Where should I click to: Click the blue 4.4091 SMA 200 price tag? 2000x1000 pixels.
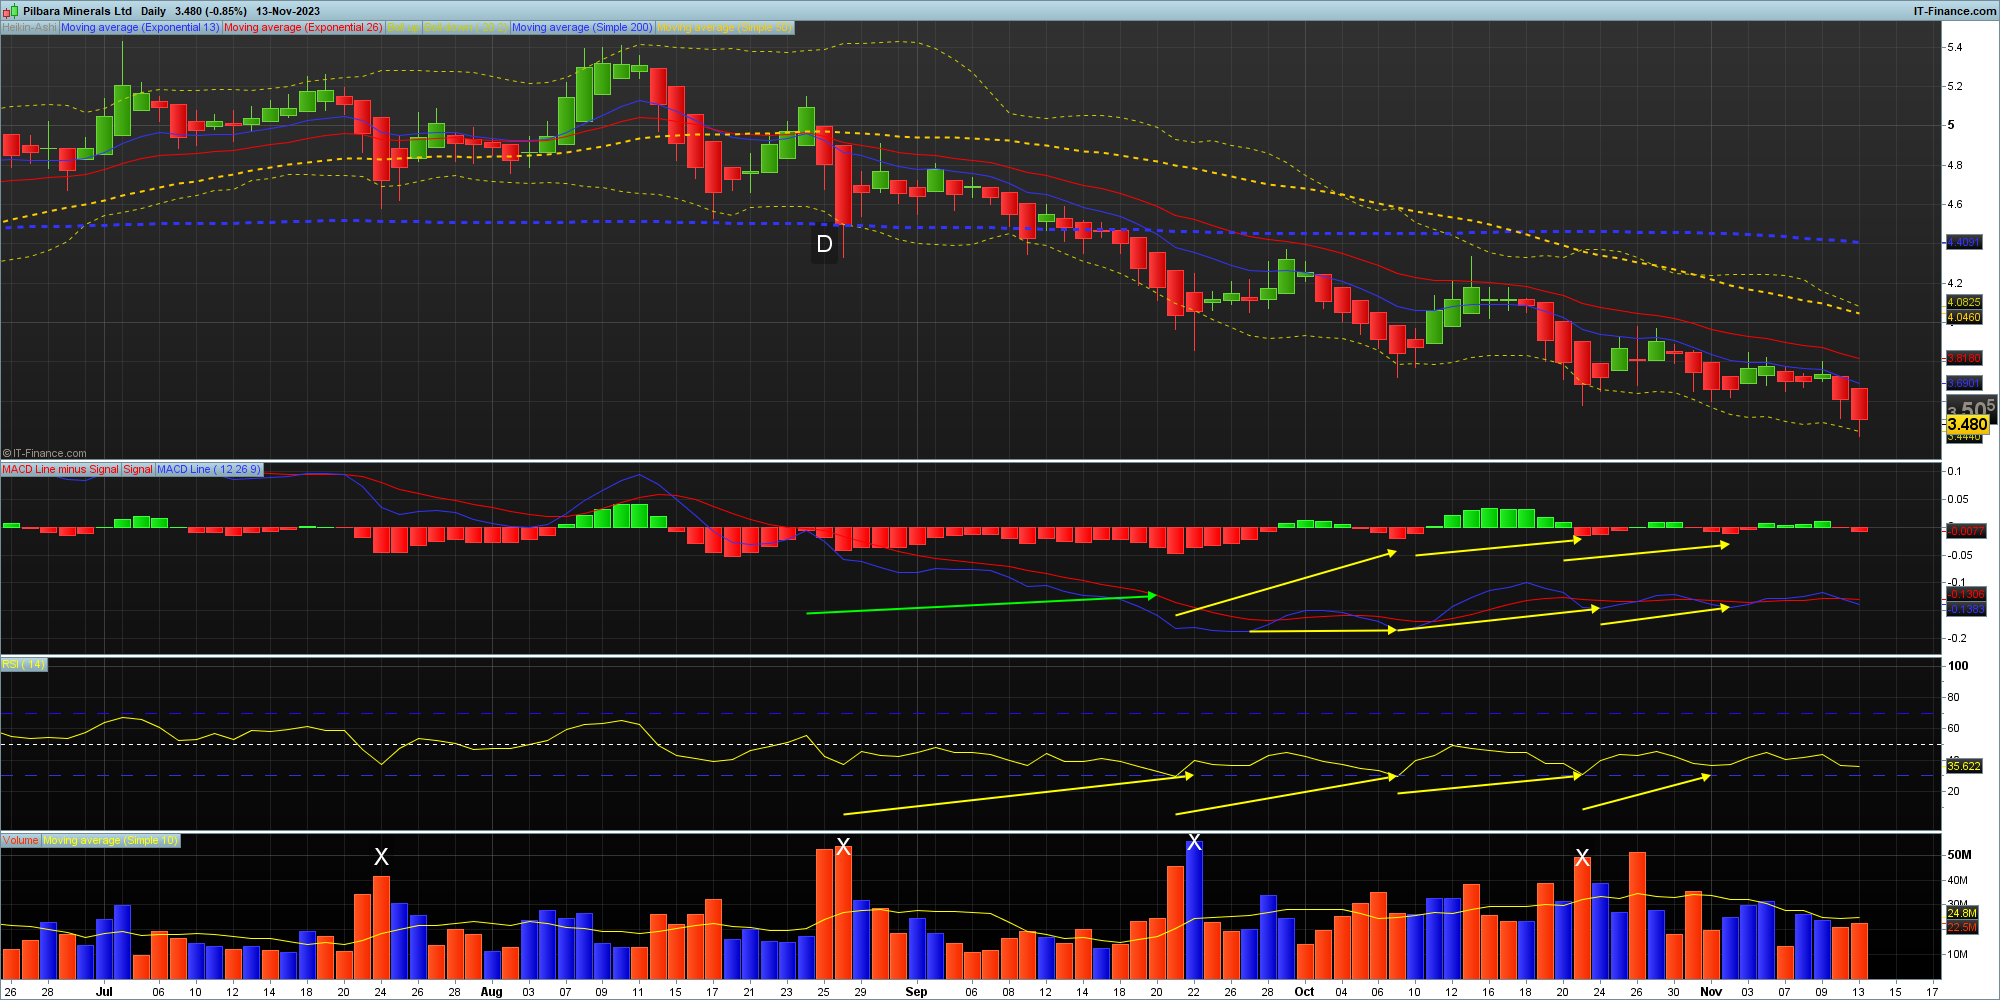click(x=1963, y=242)
